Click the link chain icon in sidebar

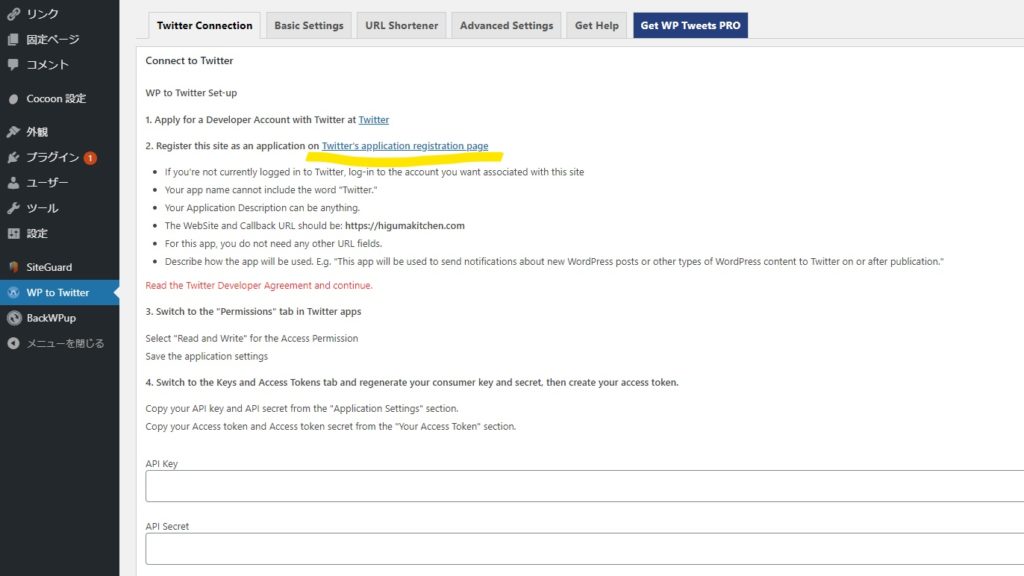pyautogui.click(x=13, y=14)
